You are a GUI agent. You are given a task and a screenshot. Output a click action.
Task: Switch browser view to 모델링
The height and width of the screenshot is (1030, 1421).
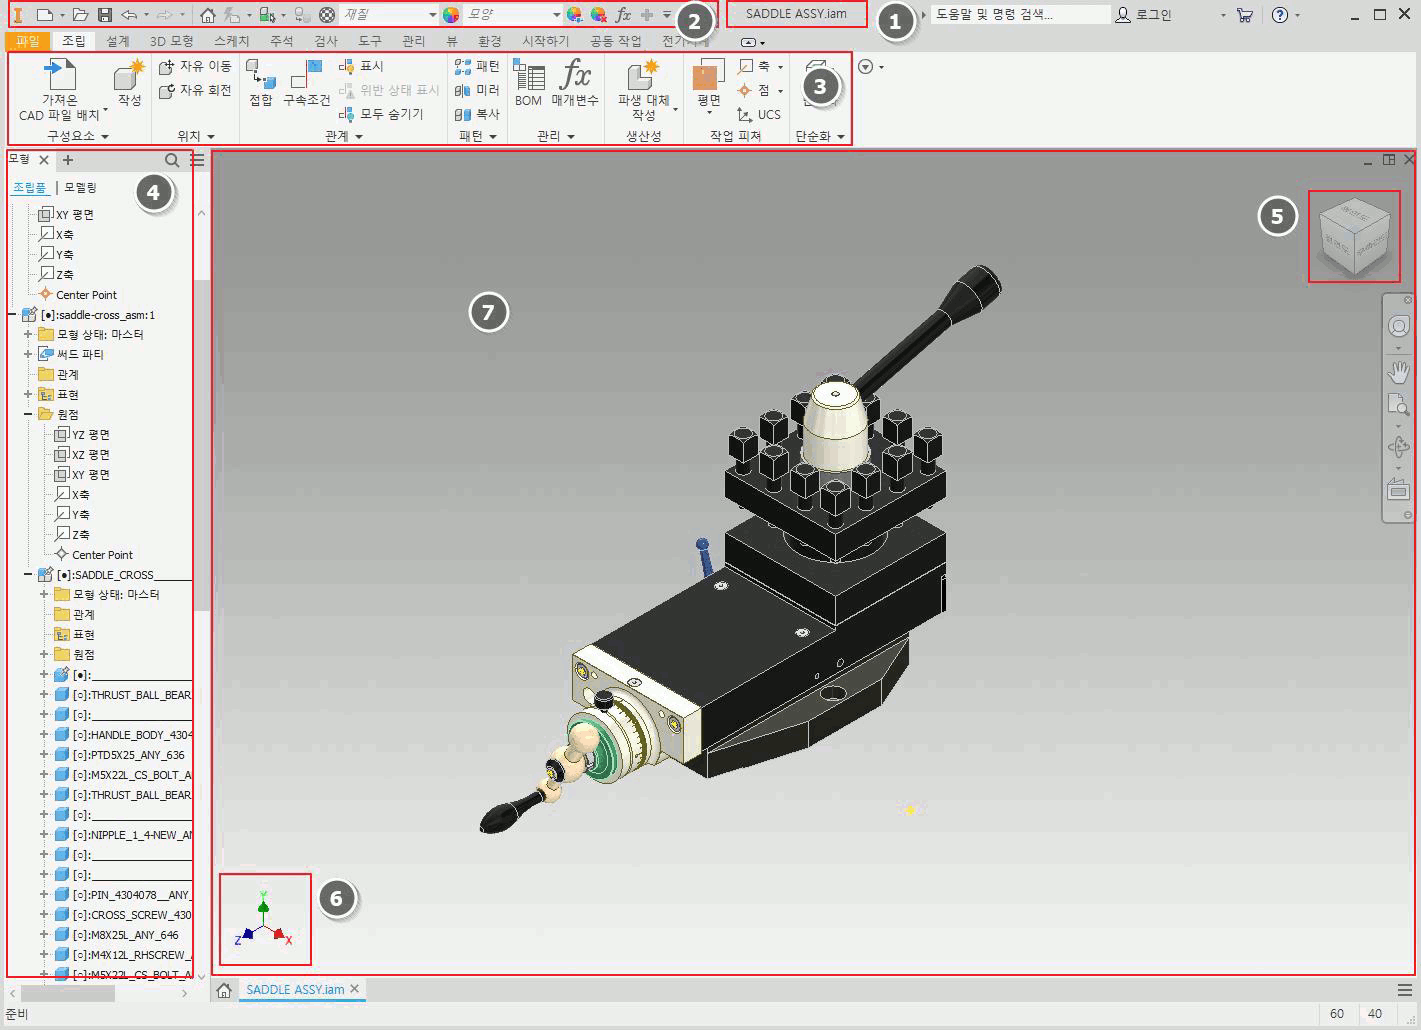tap(81, 187)
